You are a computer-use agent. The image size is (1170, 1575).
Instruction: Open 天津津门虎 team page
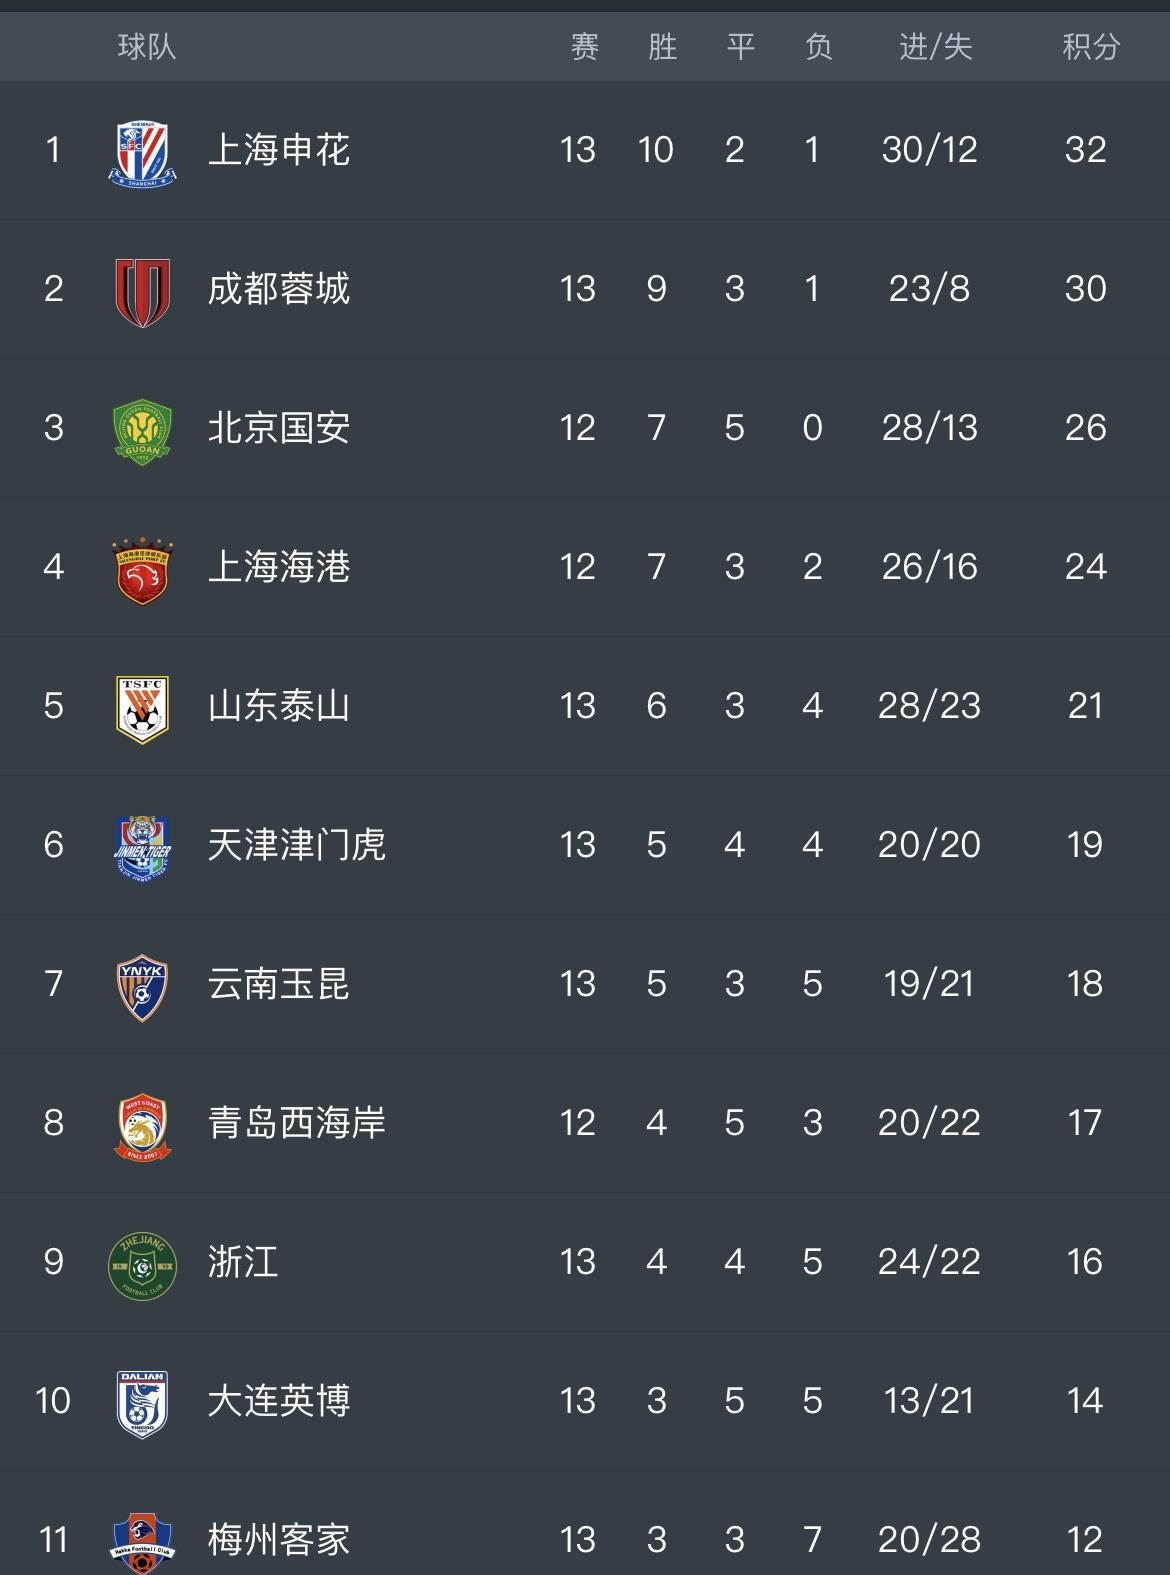click(297, 845)
